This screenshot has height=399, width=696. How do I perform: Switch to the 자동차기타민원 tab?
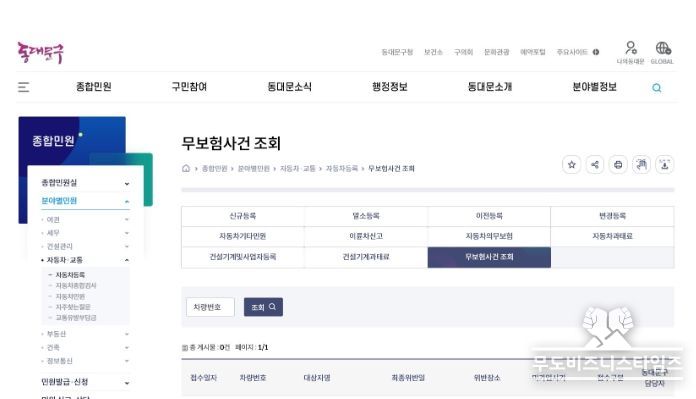click(243, 237)
